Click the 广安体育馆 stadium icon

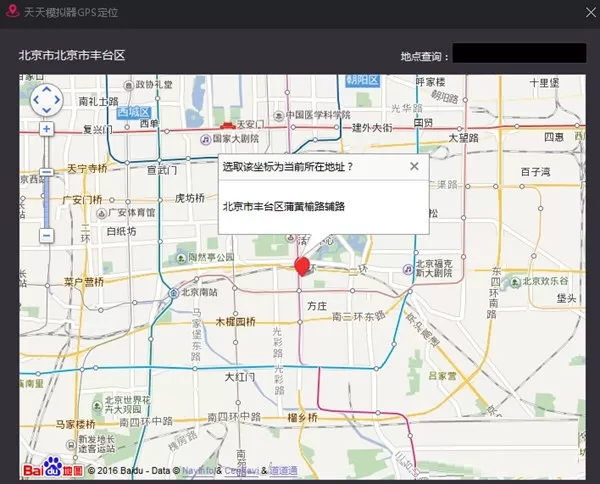[x=101, y=213]
